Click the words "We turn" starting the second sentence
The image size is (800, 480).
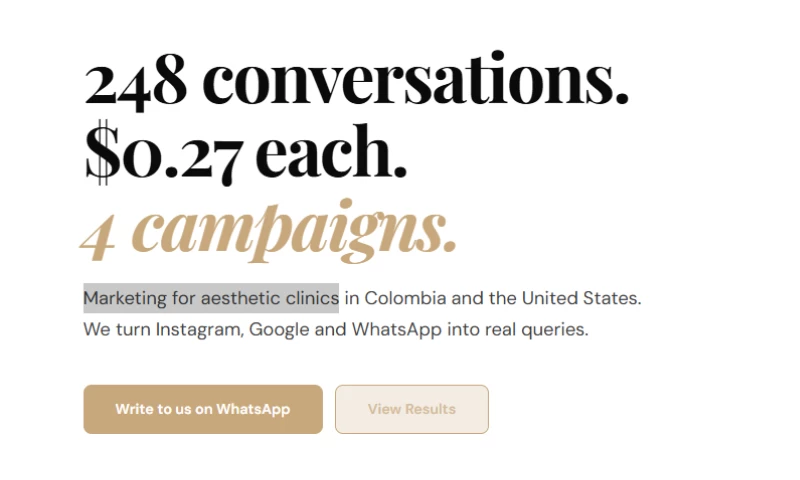(x=115, y=329)
